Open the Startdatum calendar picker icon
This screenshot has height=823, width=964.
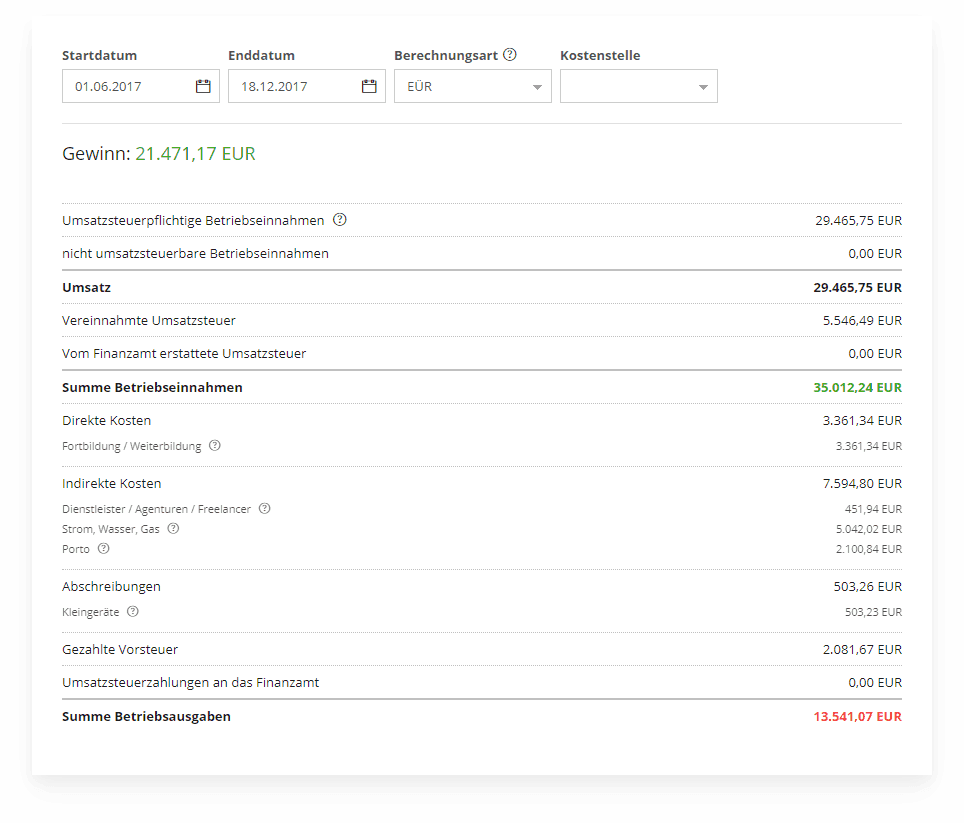tap(203, 86)
